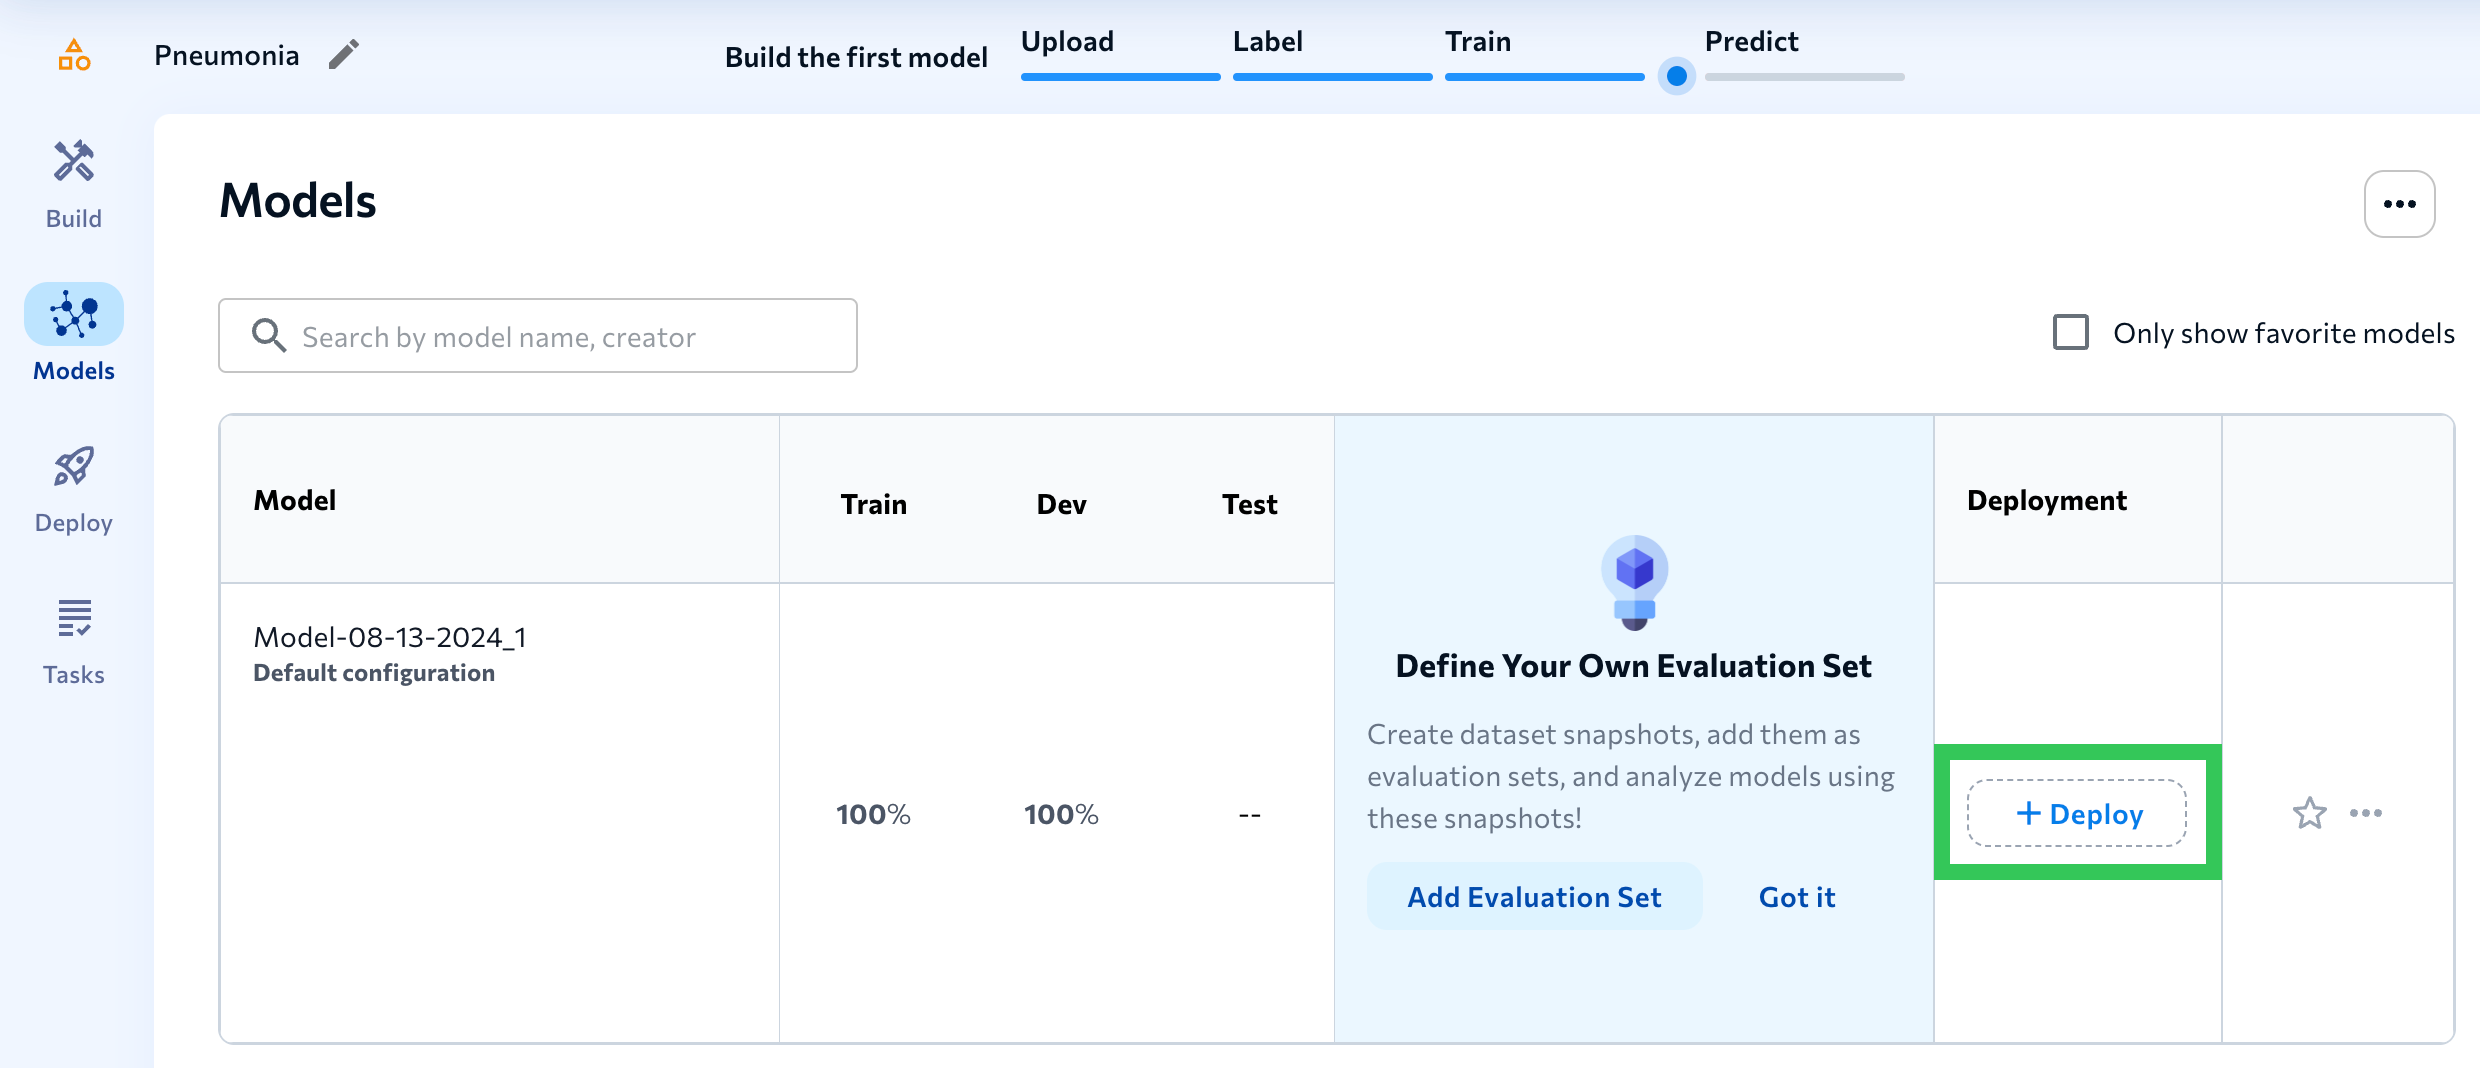Click the blue progress dot before Predict
The height and width of the screenshot is (1068, 2480).
click(x=1677, y=76)
